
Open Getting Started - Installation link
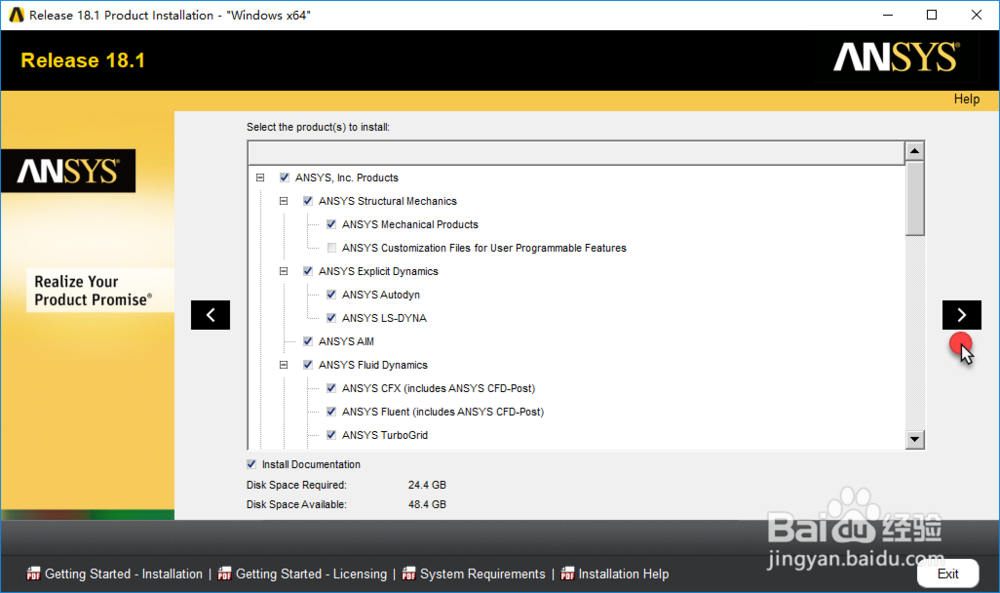124,574
